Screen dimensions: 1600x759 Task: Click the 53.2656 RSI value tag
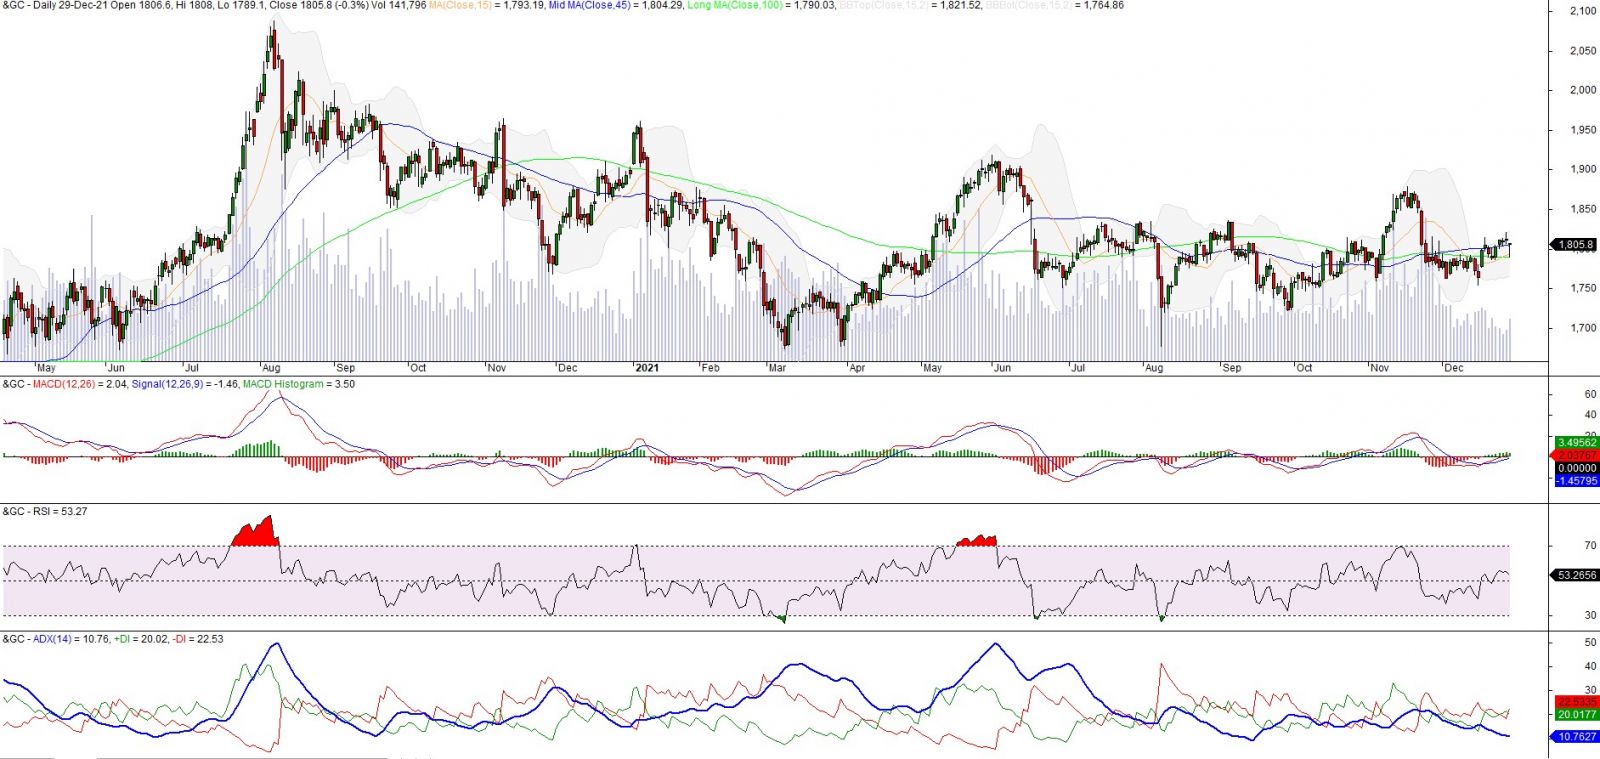click(1574, 575)
